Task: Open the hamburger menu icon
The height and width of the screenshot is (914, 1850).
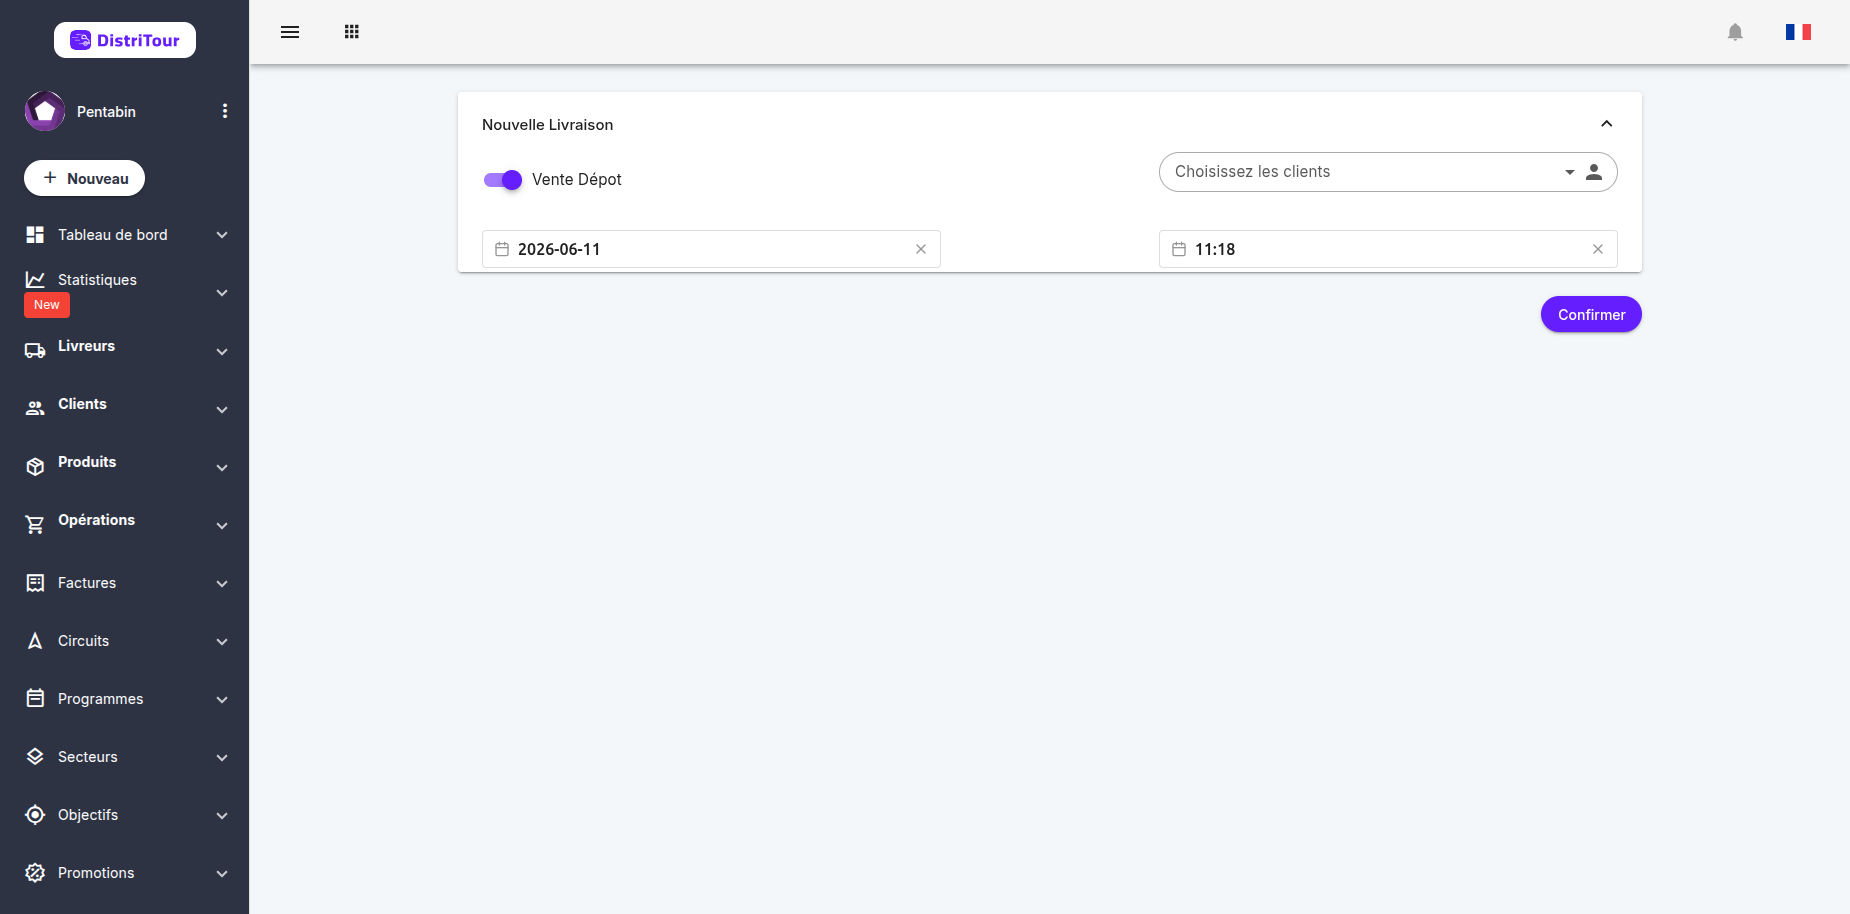Action: point(290,32)
